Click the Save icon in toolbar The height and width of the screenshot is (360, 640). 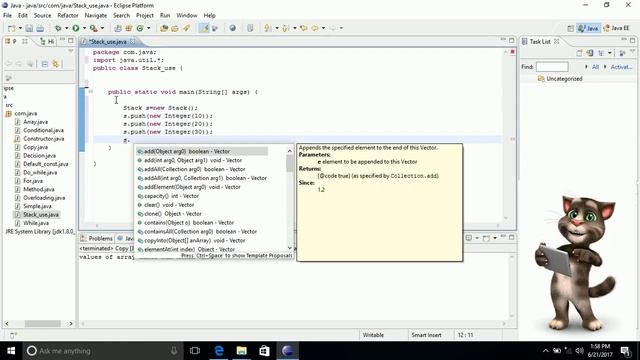coord(29,28)
